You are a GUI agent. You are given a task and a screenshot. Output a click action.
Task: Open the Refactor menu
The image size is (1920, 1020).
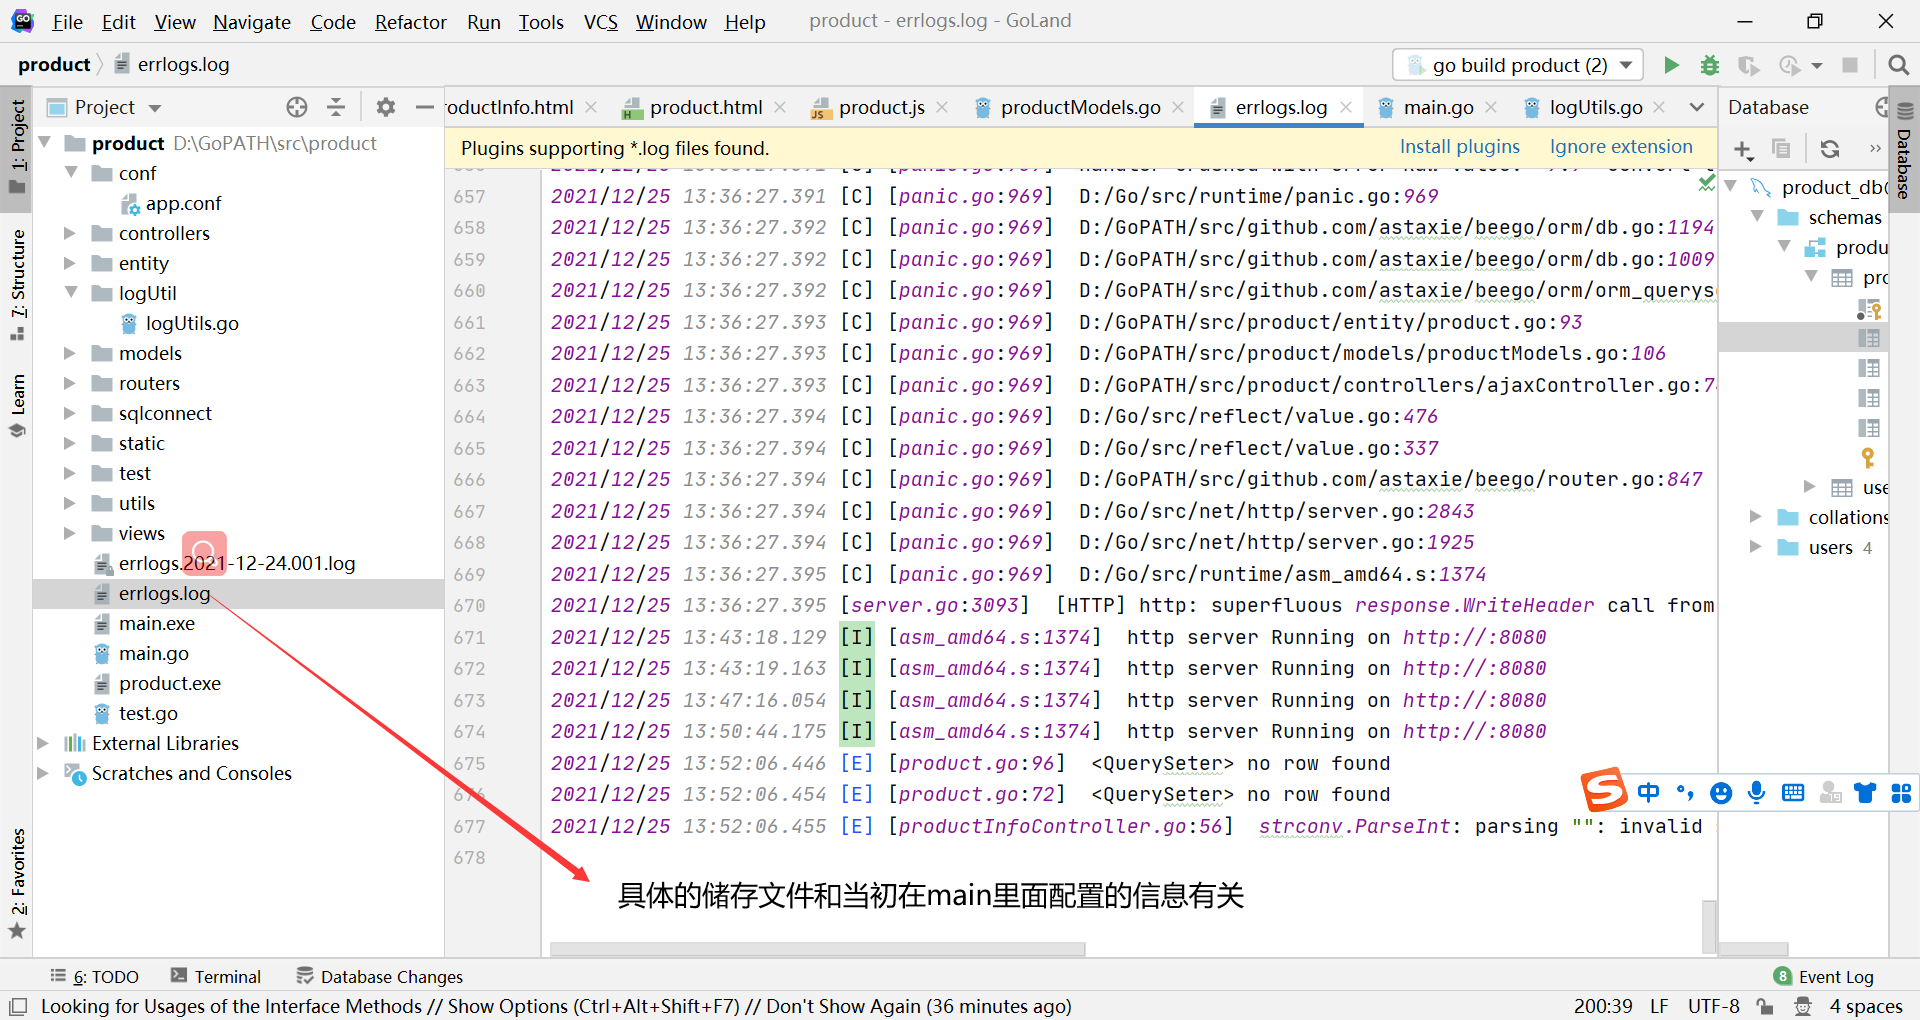pyautogui.click(x=410, y=21)
